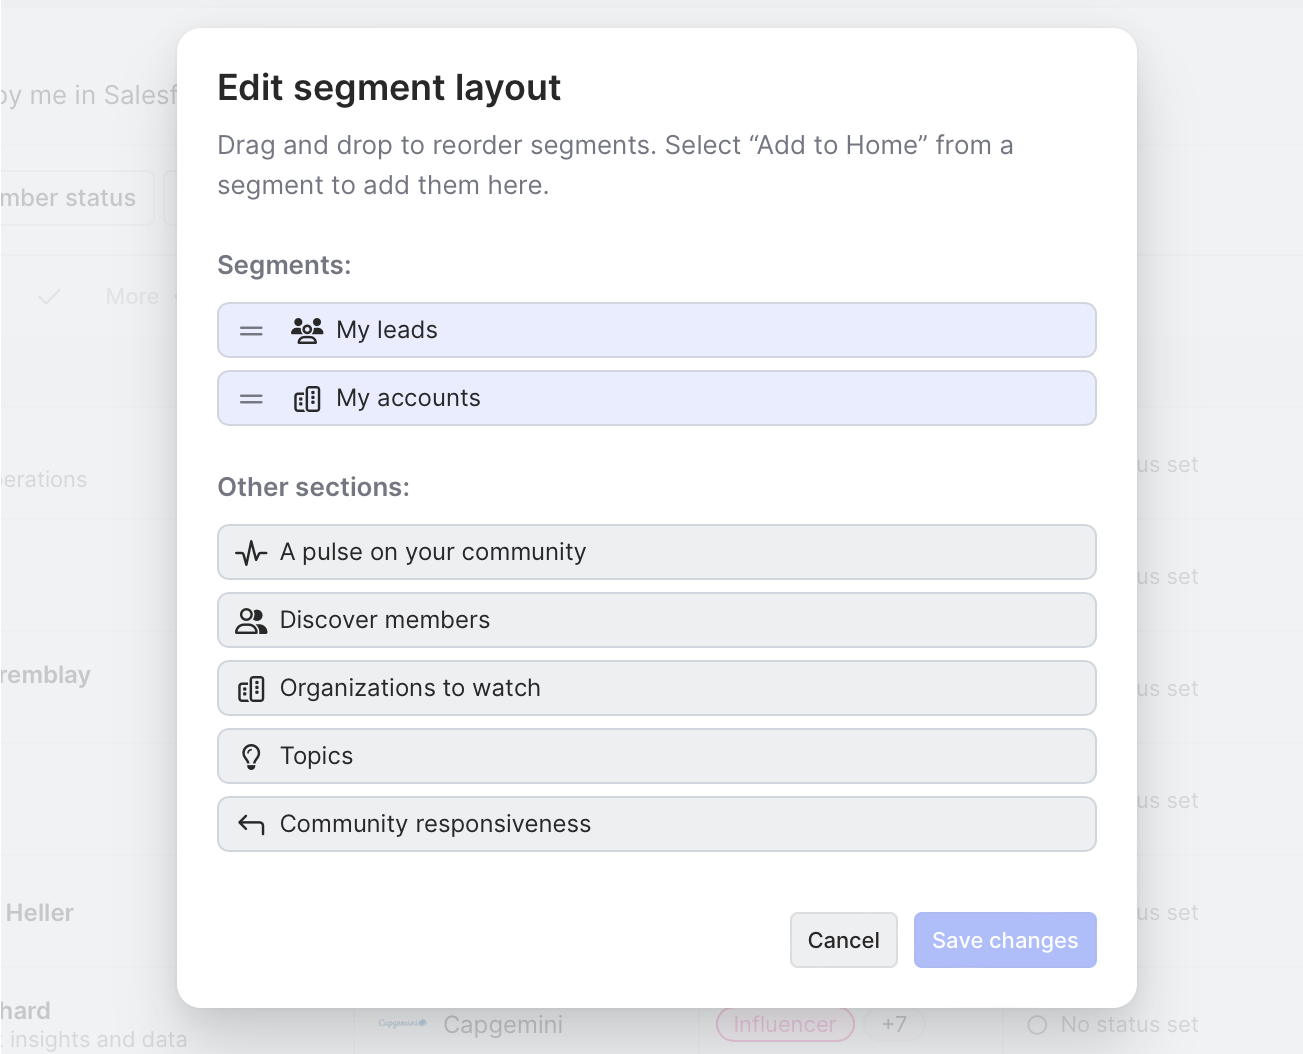Viewport: 1303px width, 1054px height.
Task: Click the Topics section row
Action: point(700,756)
